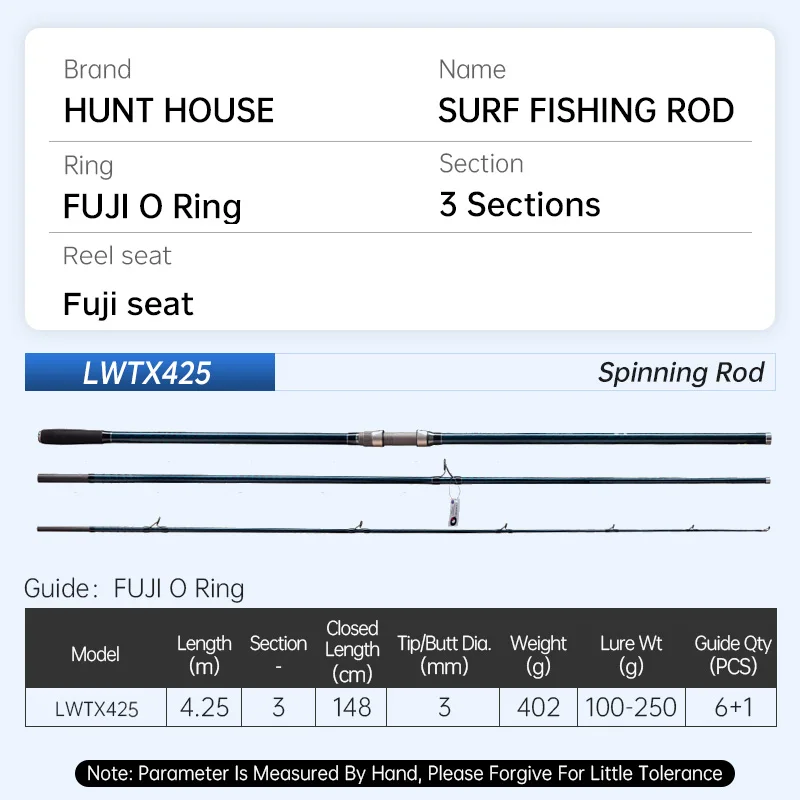Click the Guide Qty (PCS) column header
The image size is (800, 800).
[733, 654]
